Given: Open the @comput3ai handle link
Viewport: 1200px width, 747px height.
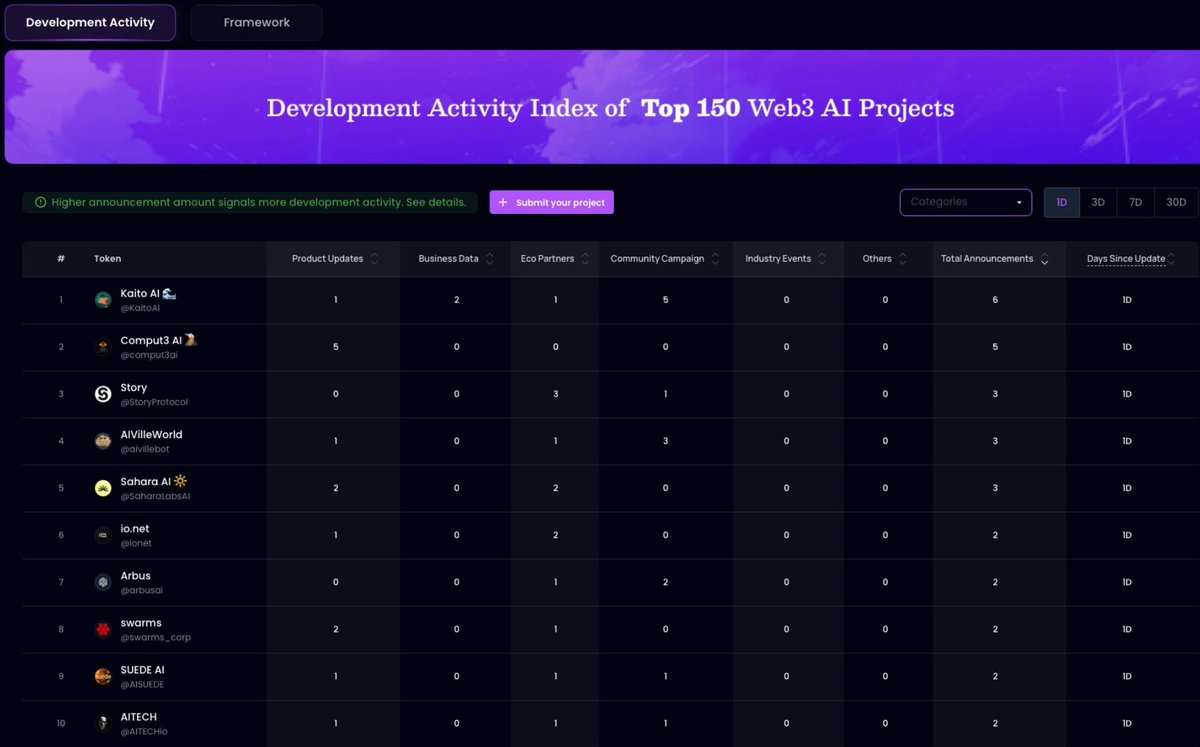Looking at the screenshot, I should 149,355.
